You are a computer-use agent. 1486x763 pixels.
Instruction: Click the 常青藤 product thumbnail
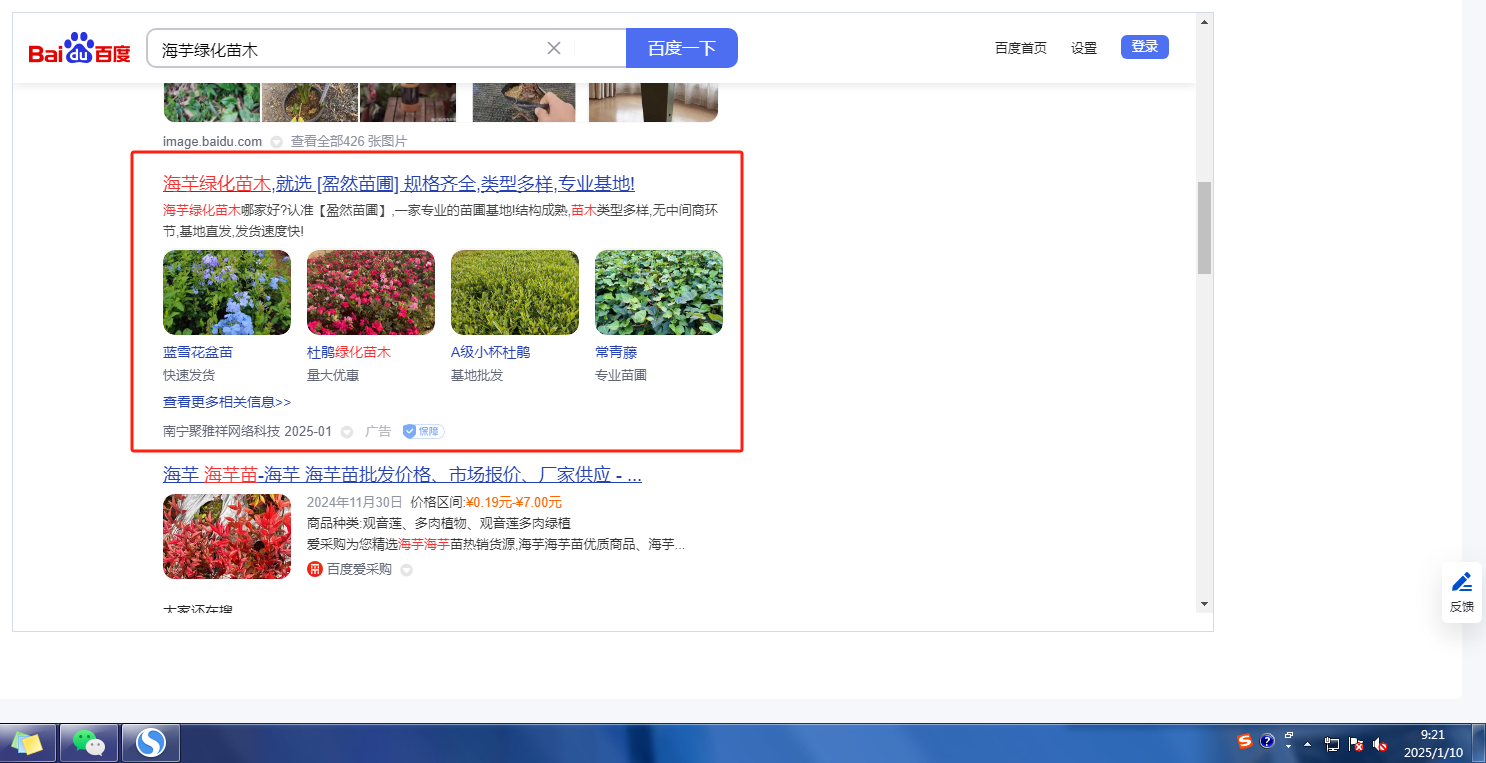pyautogui.click(x=659, y=292)
